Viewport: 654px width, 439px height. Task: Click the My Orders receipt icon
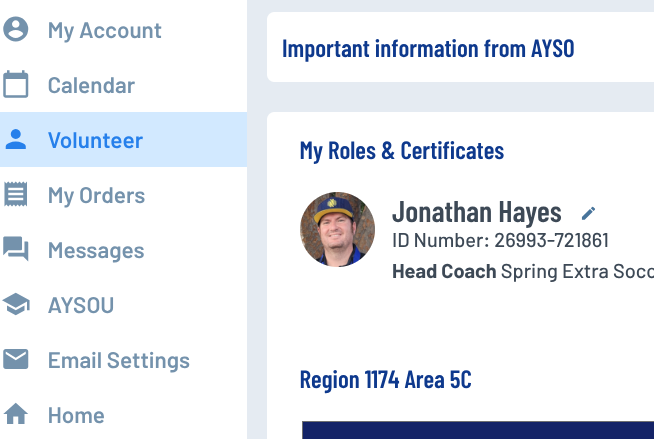pos(16,195)
